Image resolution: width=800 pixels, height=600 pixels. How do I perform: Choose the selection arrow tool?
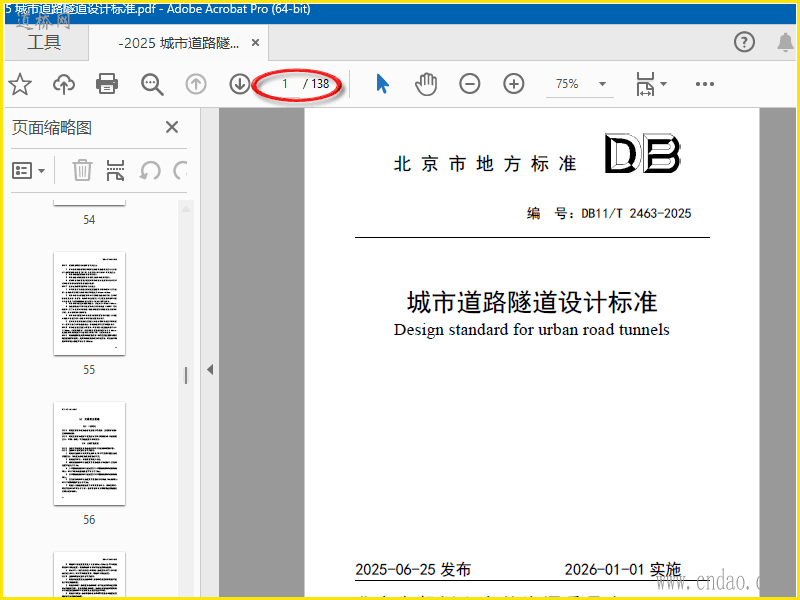[x=382, y=84]
